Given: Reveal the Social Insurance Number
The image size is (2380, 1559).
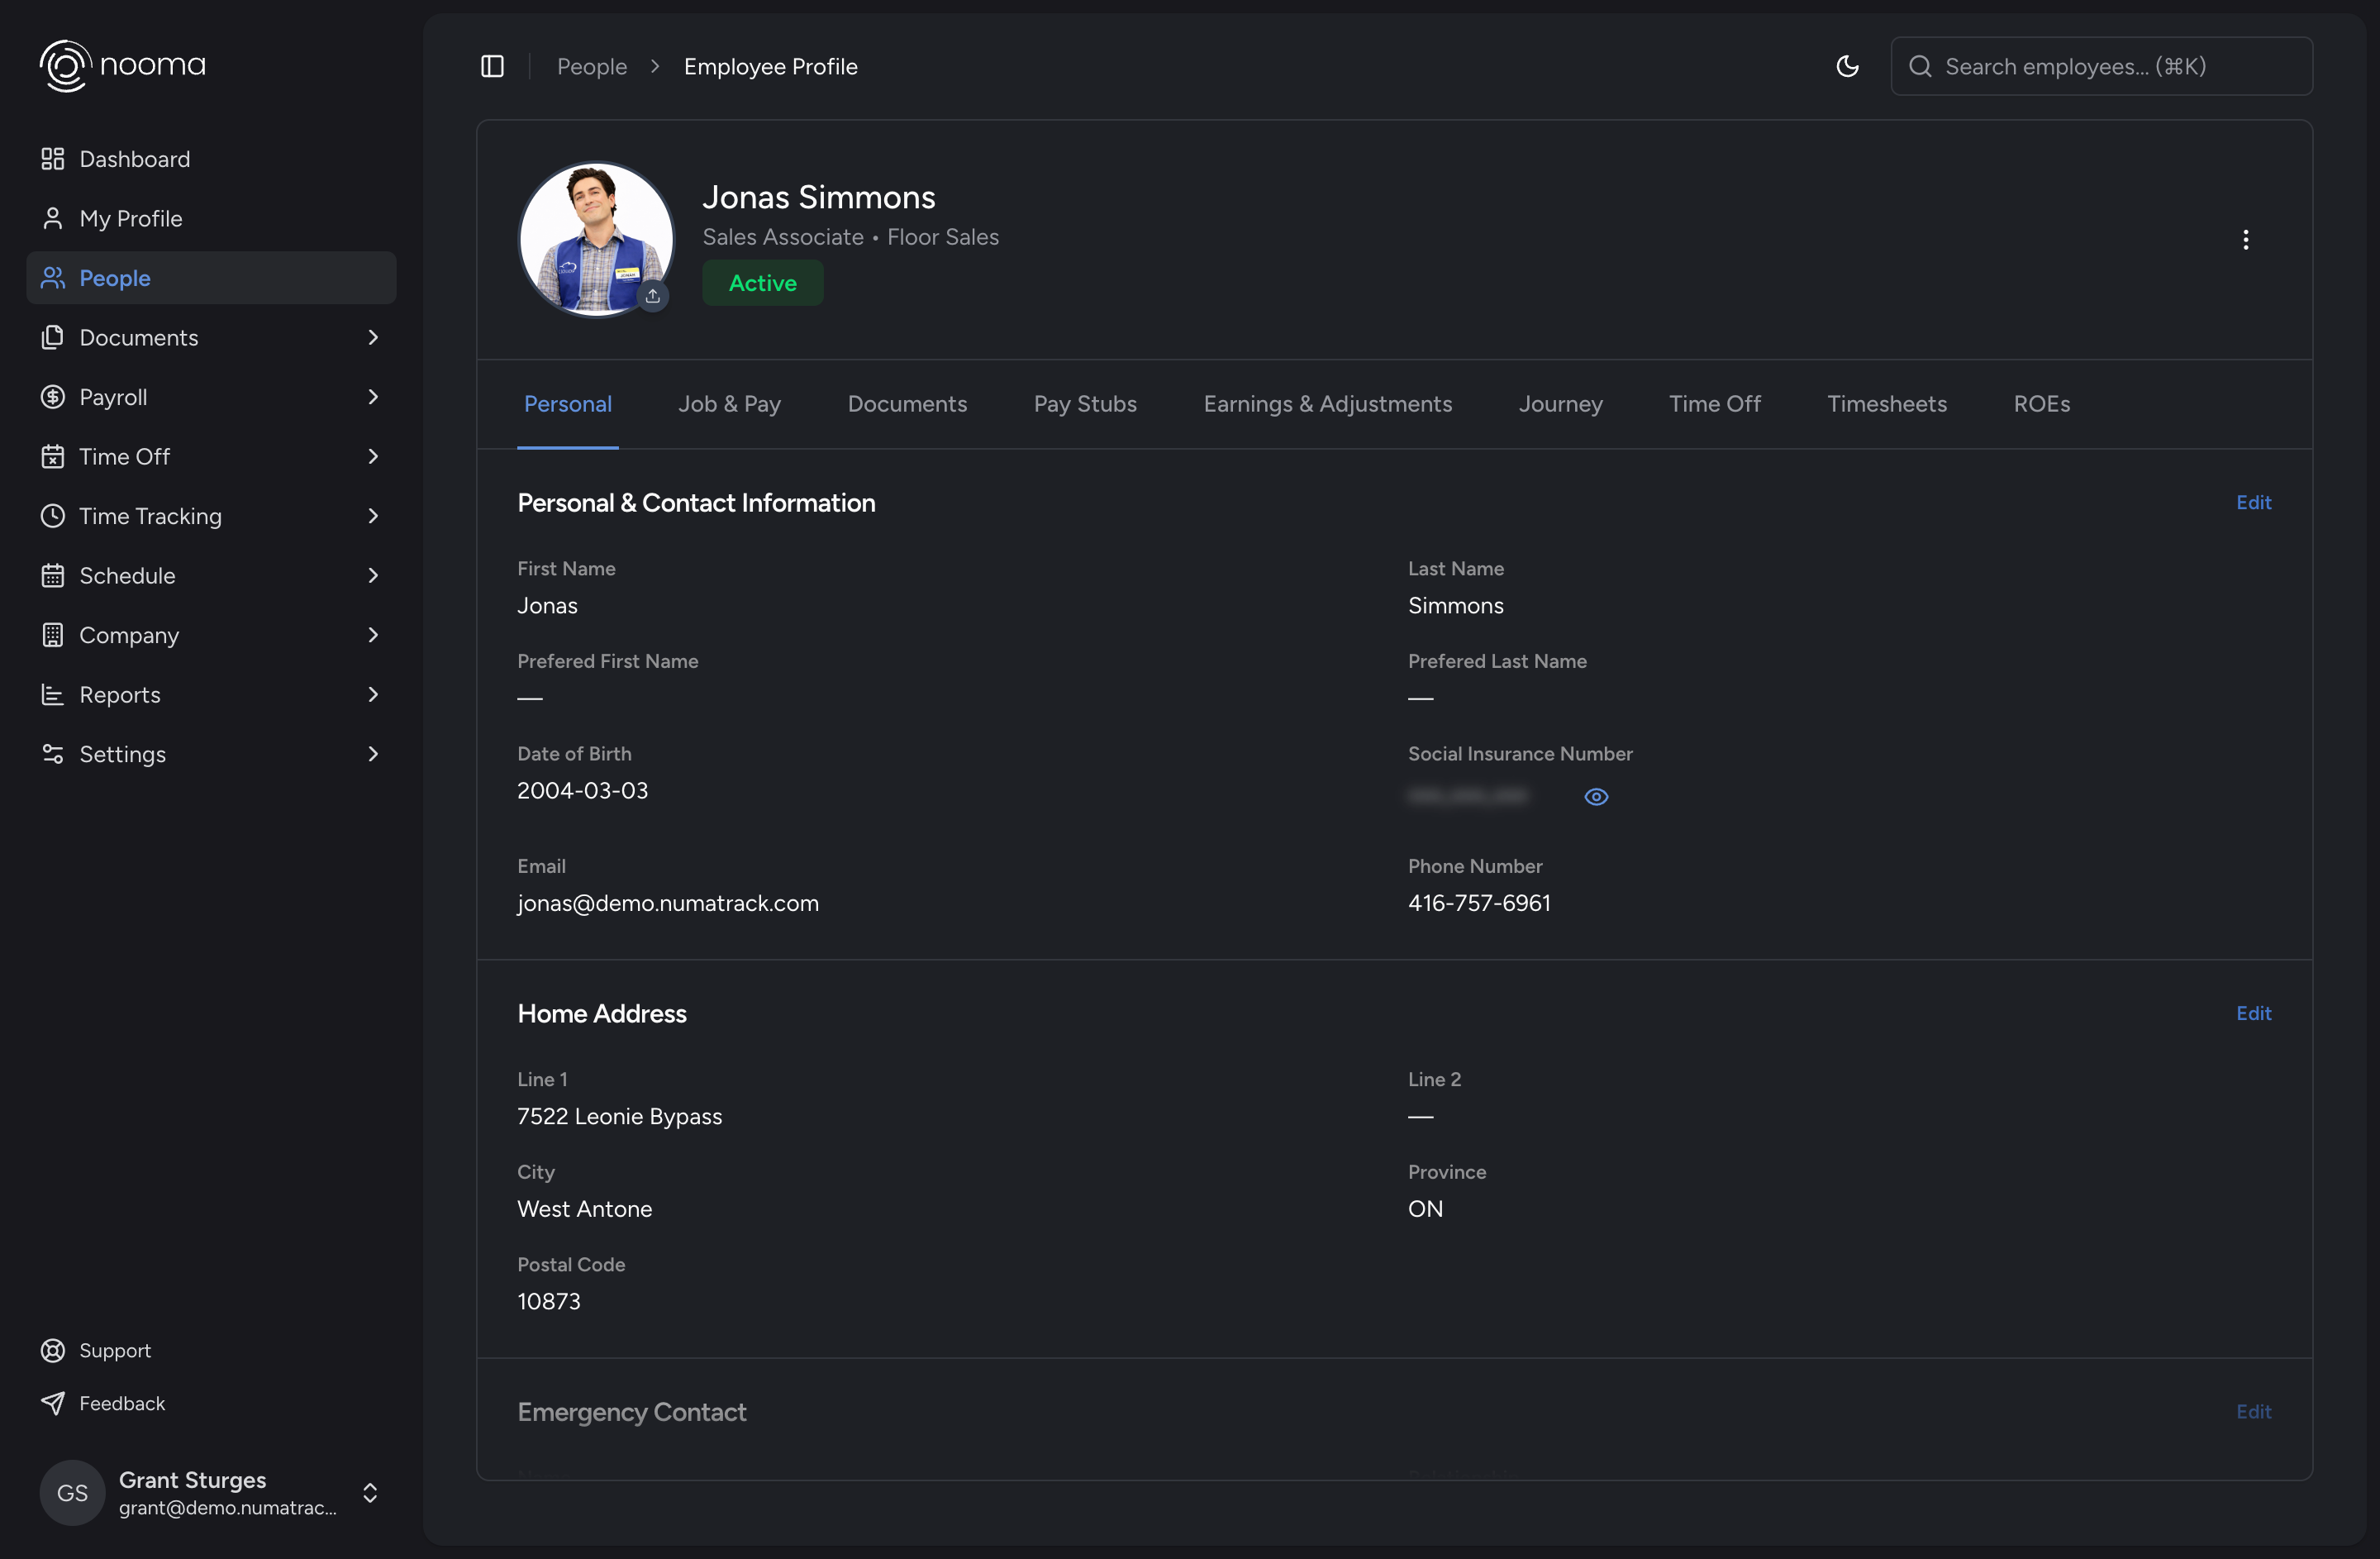Looking at the screenshot, I should click(1596, 797).
